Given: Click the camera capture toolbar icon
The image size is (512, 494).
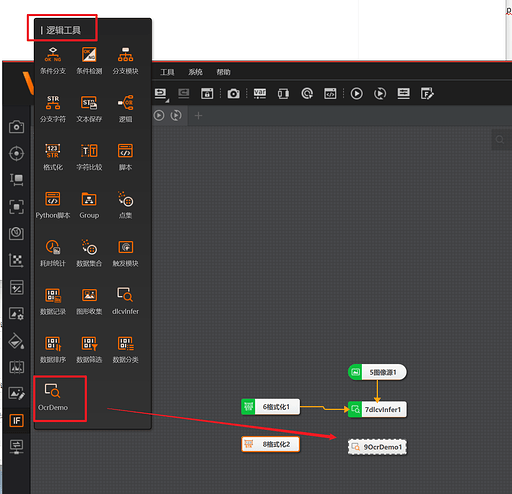Looking at the screenshot, I should (x=233, y=94).
